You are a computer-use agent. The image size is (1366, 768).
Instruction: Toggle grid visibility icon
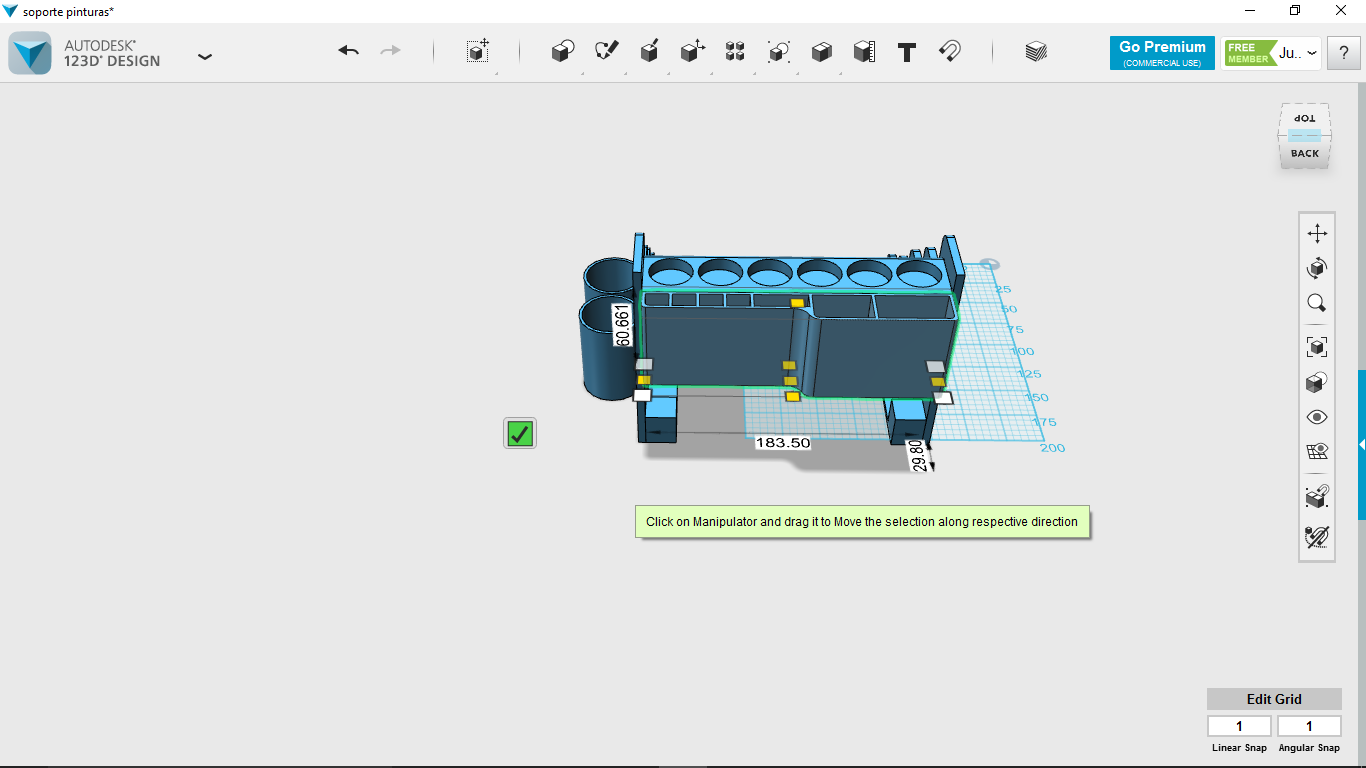click(x=1317, y=452)
